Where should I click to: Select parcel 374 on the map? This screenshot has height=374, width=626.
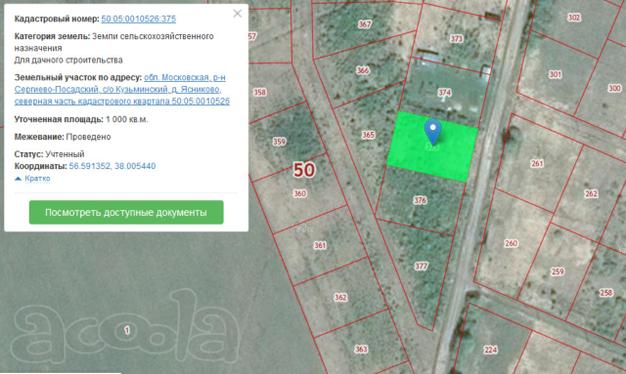pos(445,93)
